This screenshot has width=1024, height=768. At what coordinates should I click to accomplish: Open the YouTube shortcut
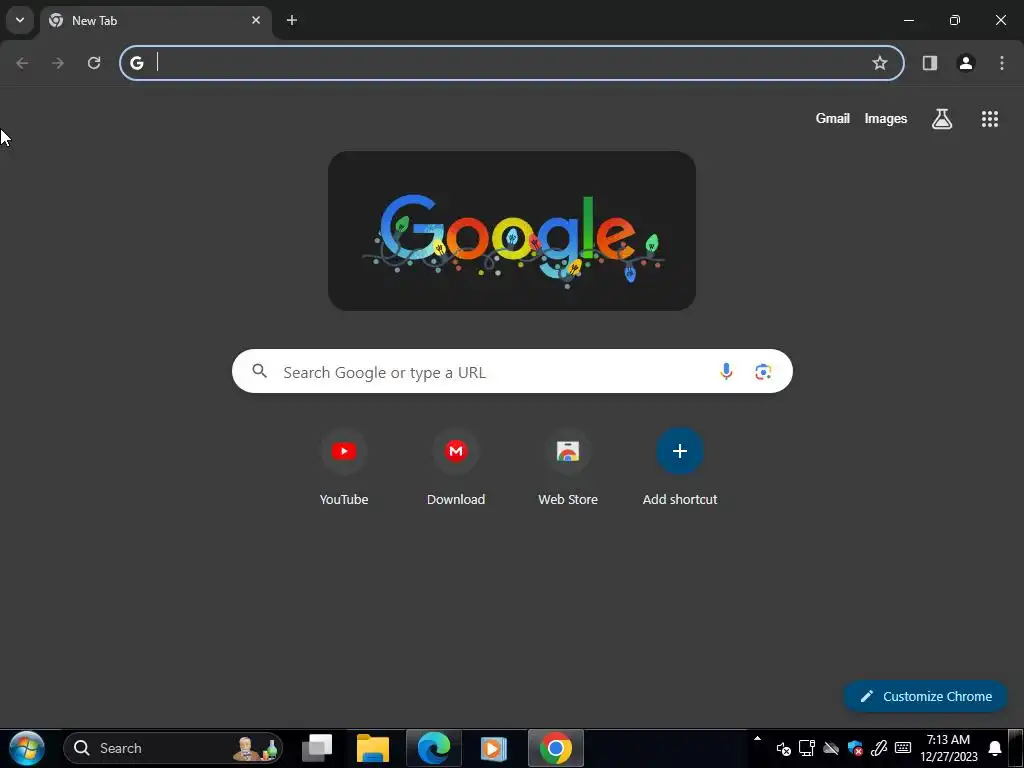[x=344, y=468]
